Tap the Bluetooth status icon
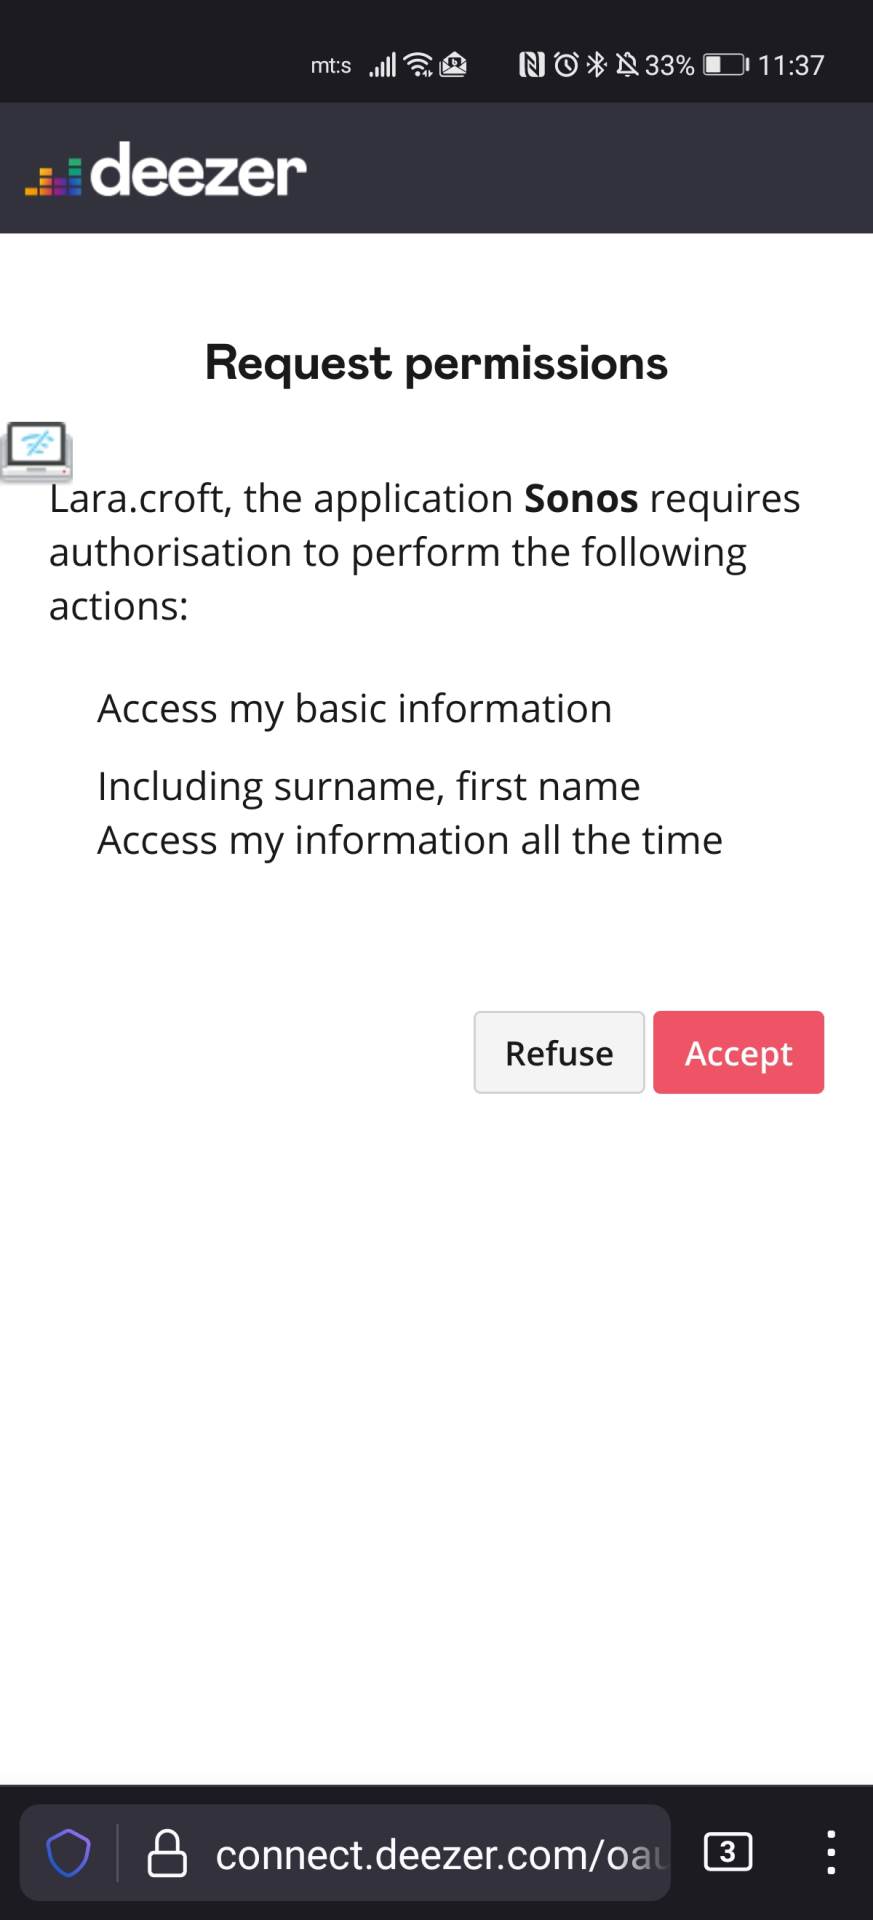 point(597,65)
